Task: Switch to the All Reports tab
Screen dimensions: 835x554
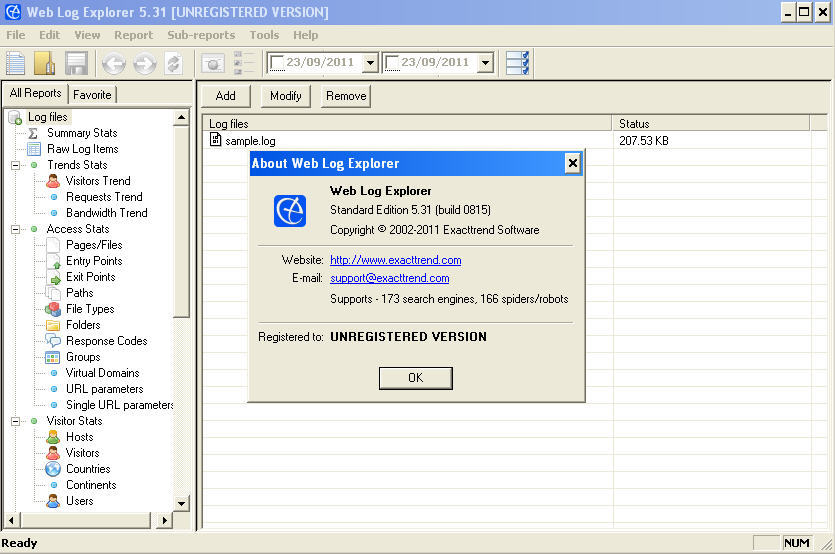Action: point(35,93)
